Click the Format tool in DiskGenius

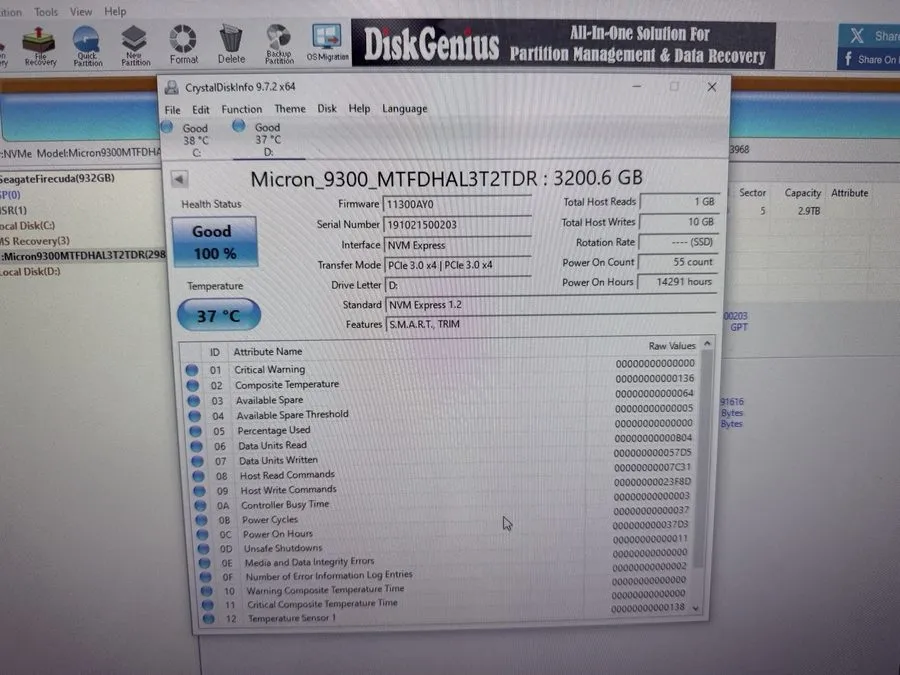coord(184,45)
